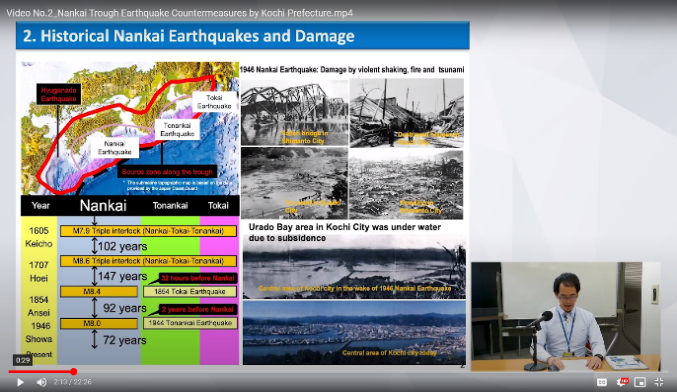Click the 0:29 preview timestamp label
The image size is (677, 392).
[22, 360]
